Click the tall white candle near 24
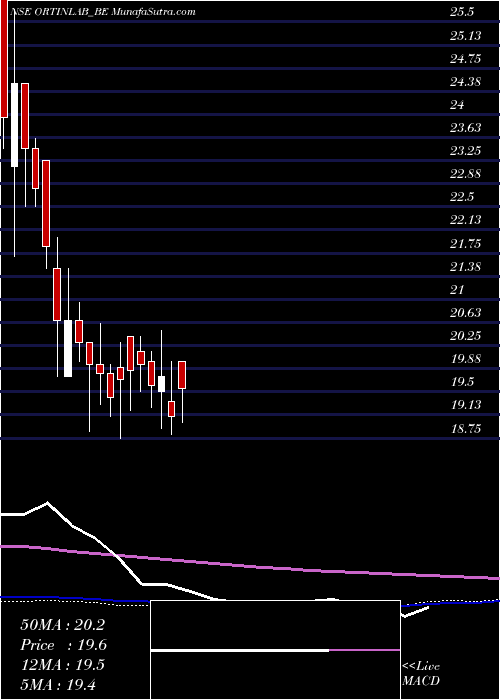The height and width of the screenshot is (700, 500). [x=15, y=125]
